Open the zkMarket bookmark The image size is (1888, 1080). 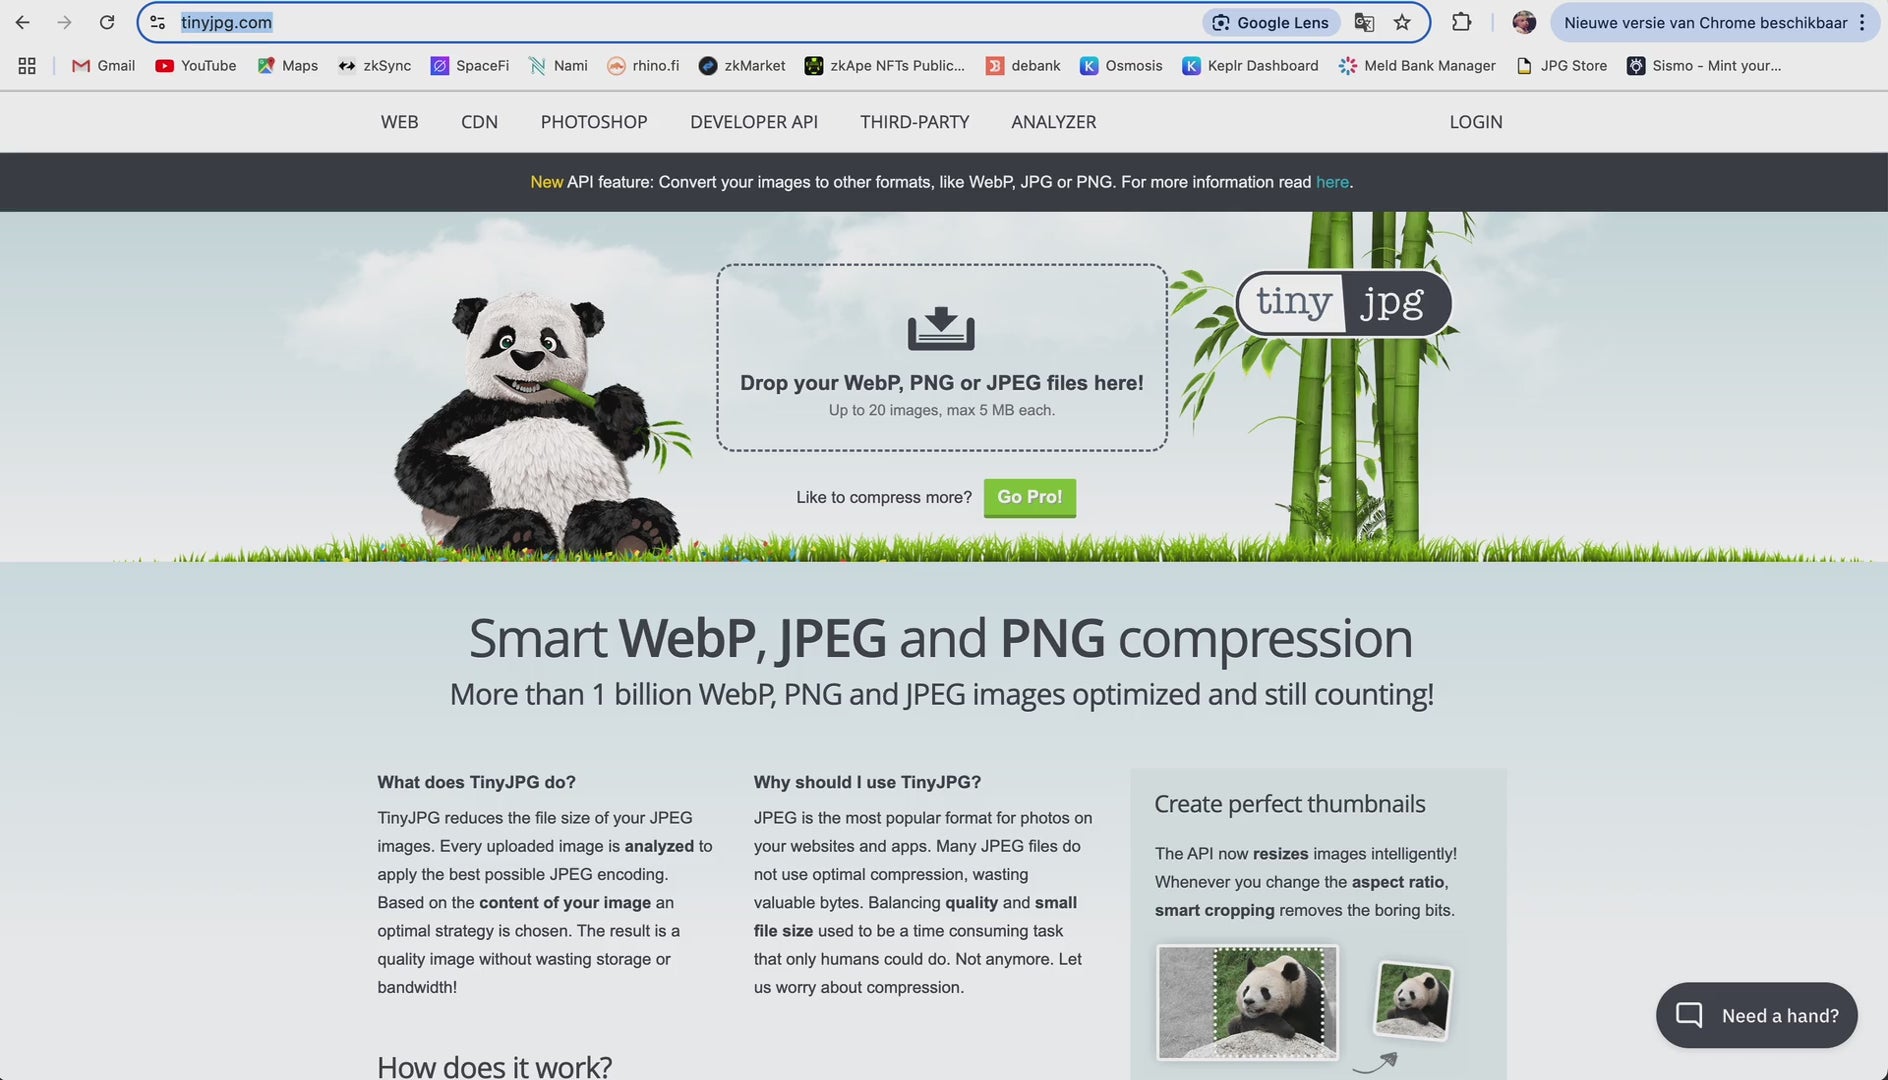[x=742, y=66]
